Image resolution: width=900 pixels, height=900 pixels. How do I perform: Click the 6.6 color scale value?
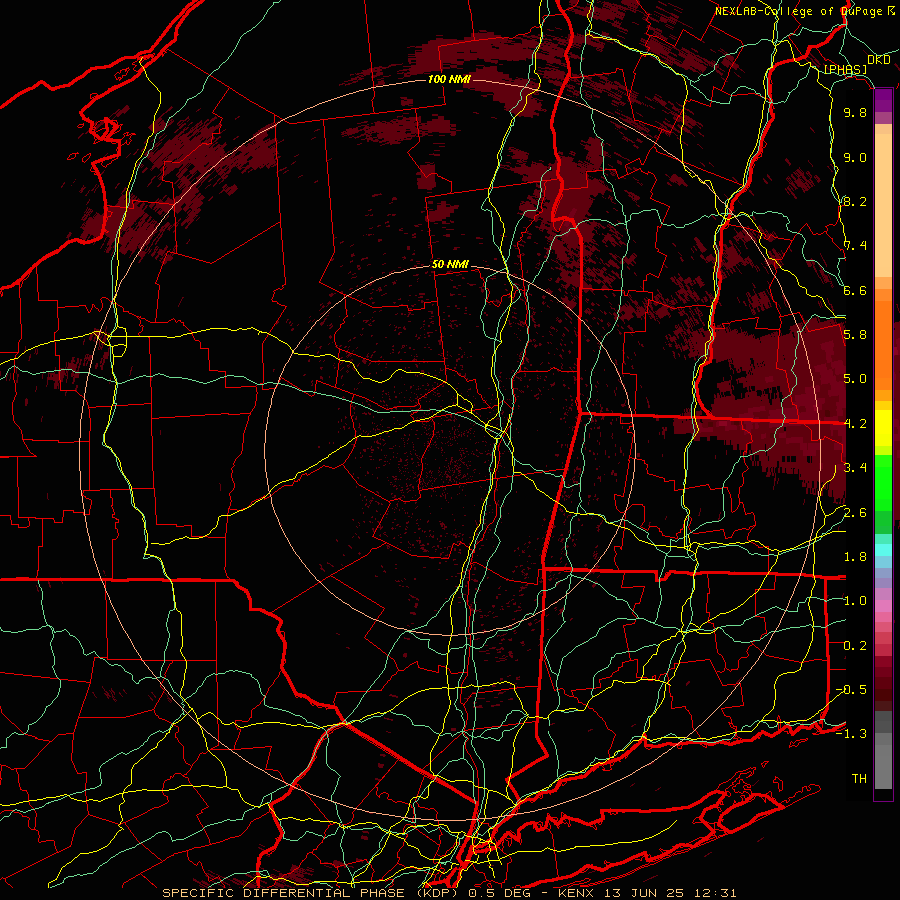click(x=855, y=291)
